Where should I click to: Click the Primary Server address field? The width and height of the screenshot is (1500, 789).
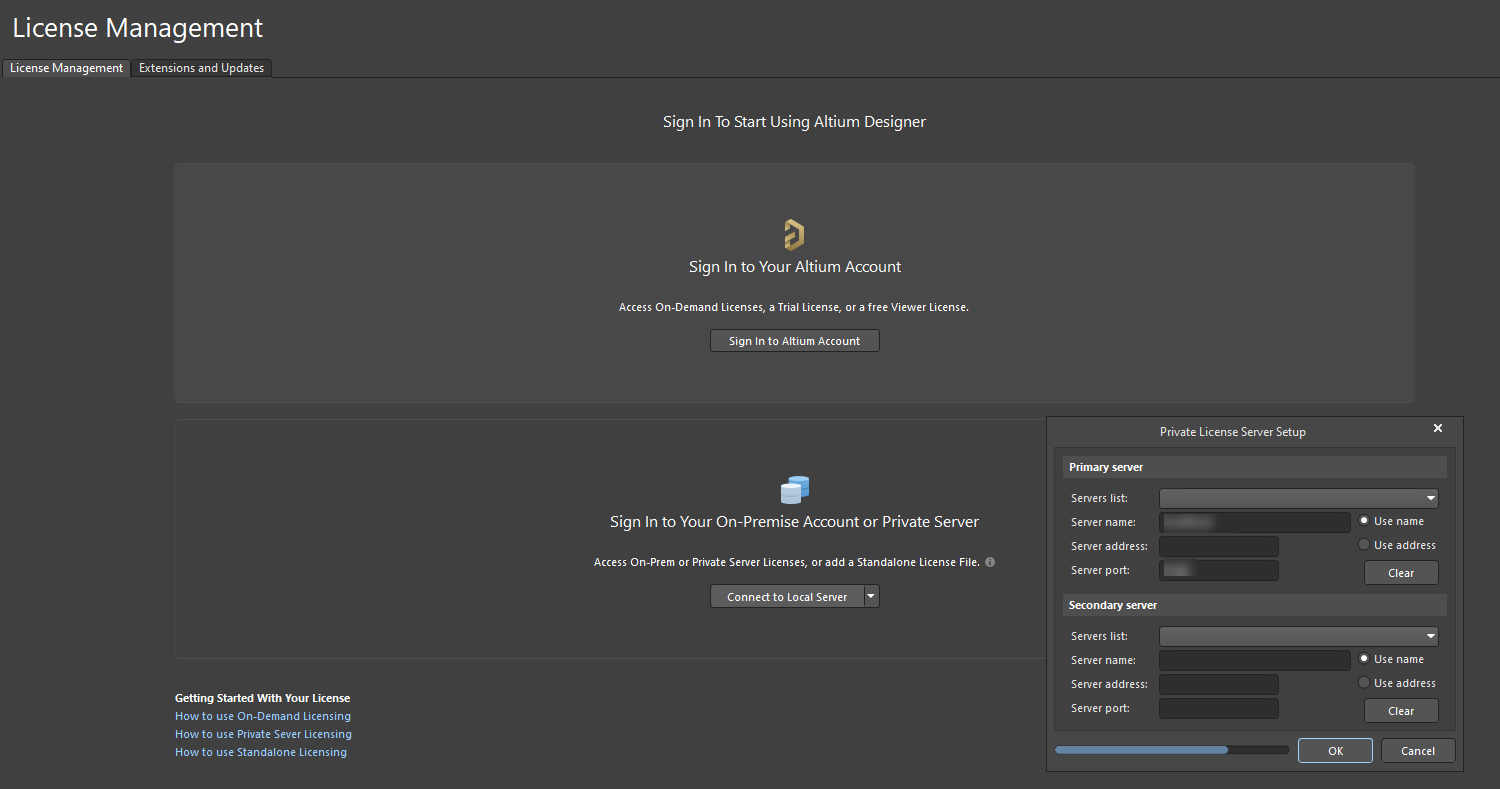pos(1219,546)
